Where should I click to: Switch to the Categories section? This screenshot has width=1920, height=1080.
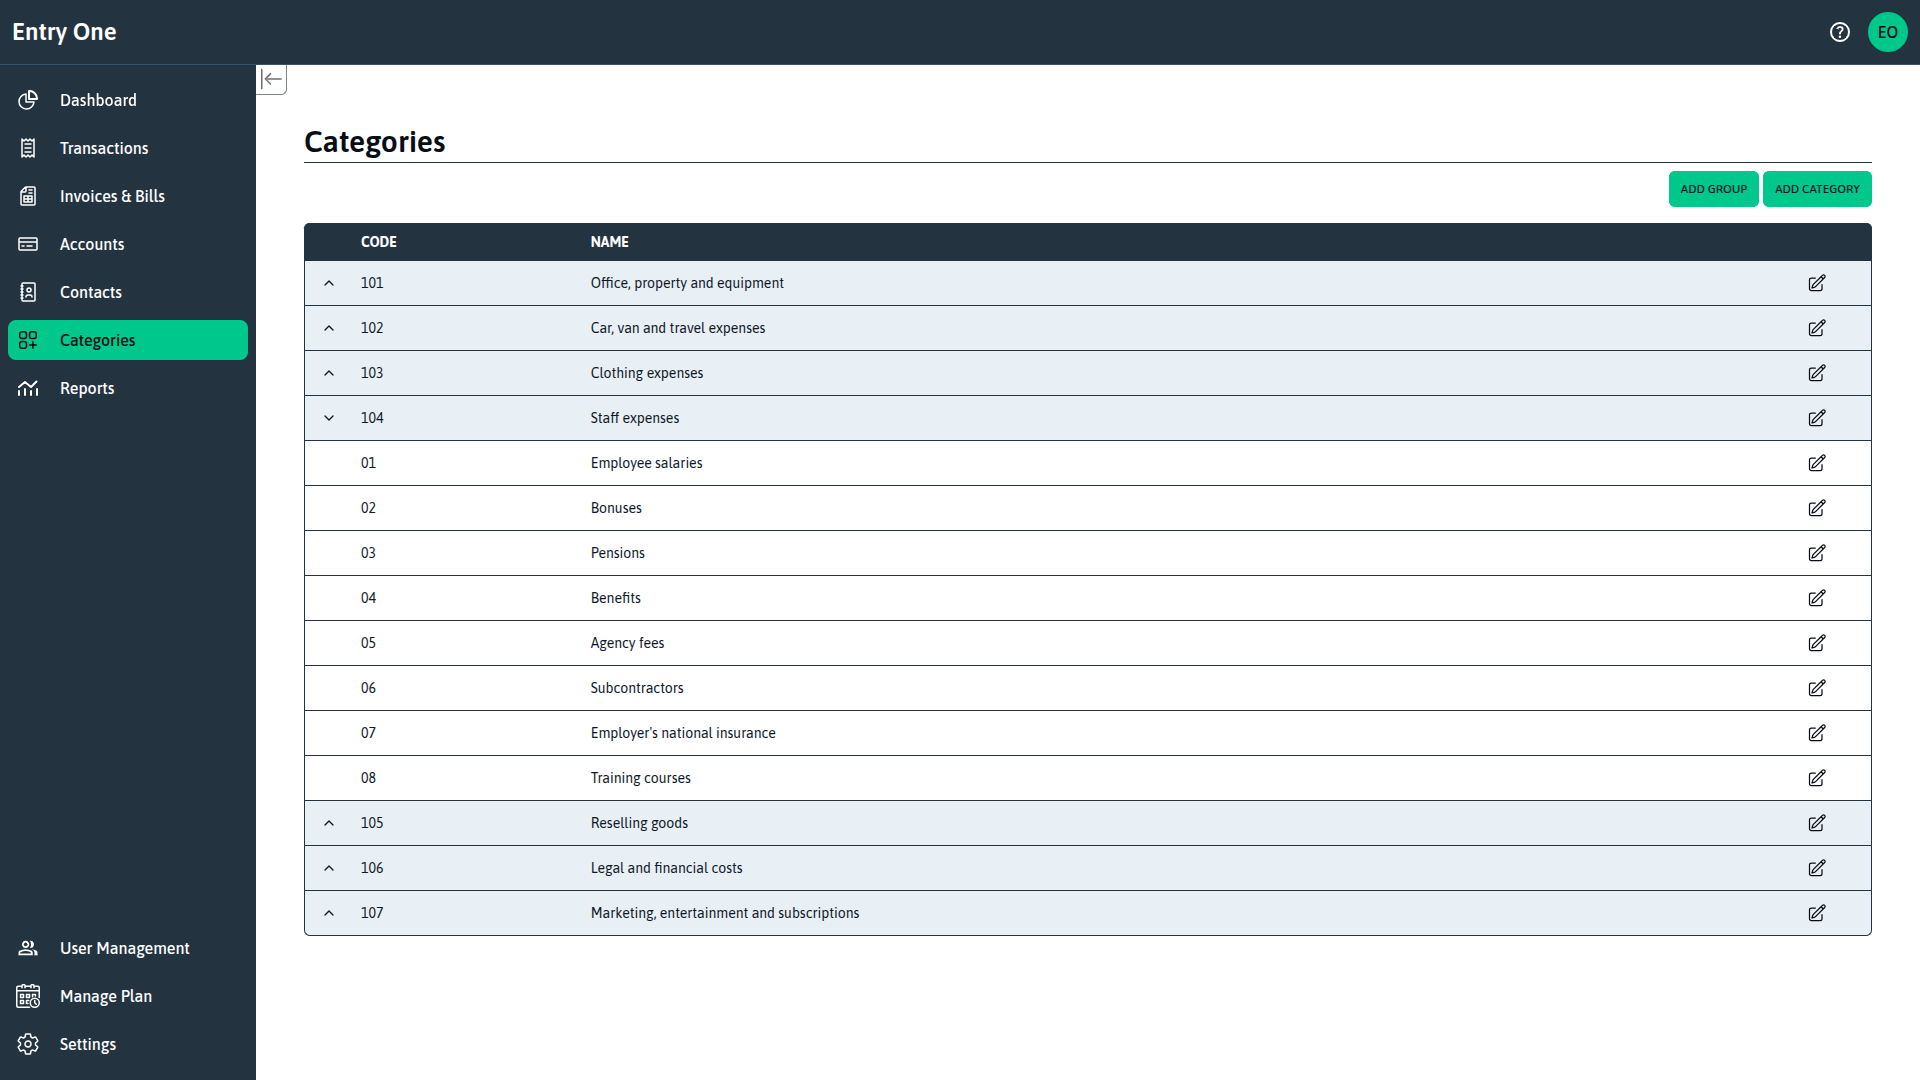98,340
